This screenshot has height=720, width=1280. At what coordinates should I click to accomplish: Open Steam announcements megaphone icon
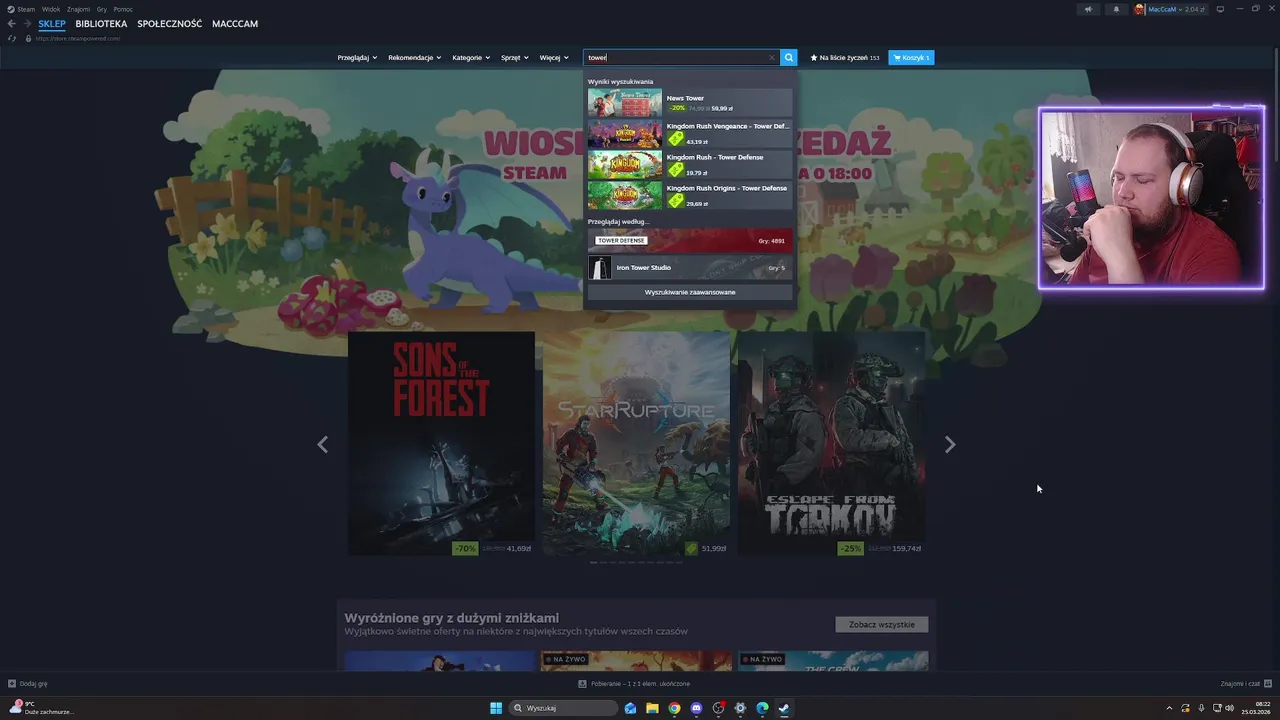tap(1089, 9)
